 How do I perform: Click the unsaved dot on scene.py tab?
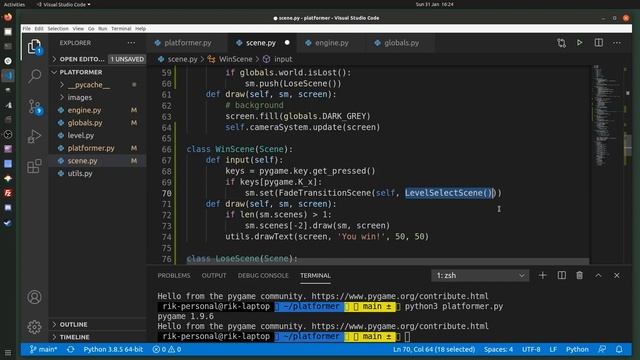point(287,42)
